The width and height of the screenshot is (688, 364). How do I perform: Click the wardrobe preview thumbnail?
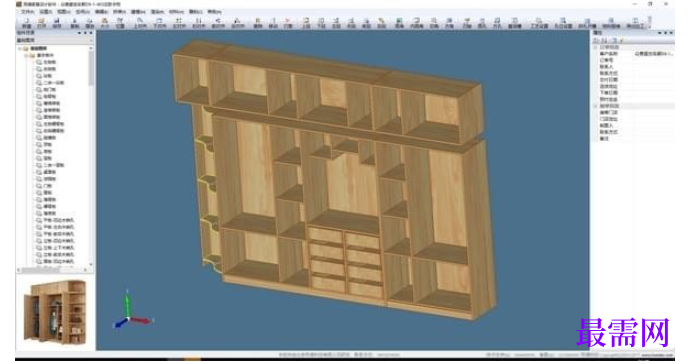click(55, 312)
